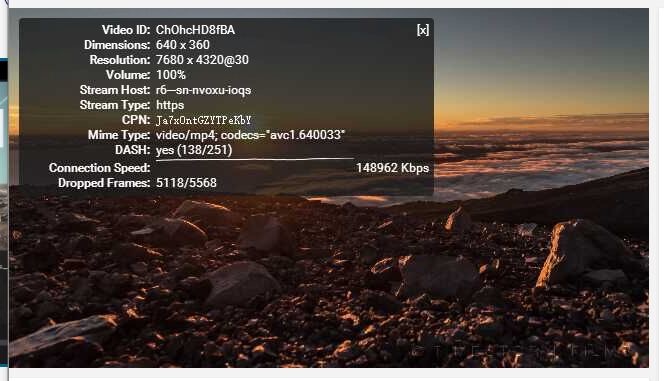The height and width of the screenshot is (381, 664).
Task: Select the Stream Host value r6—sn-nvoxu-ioqs
Action: (x=203, y=90)
